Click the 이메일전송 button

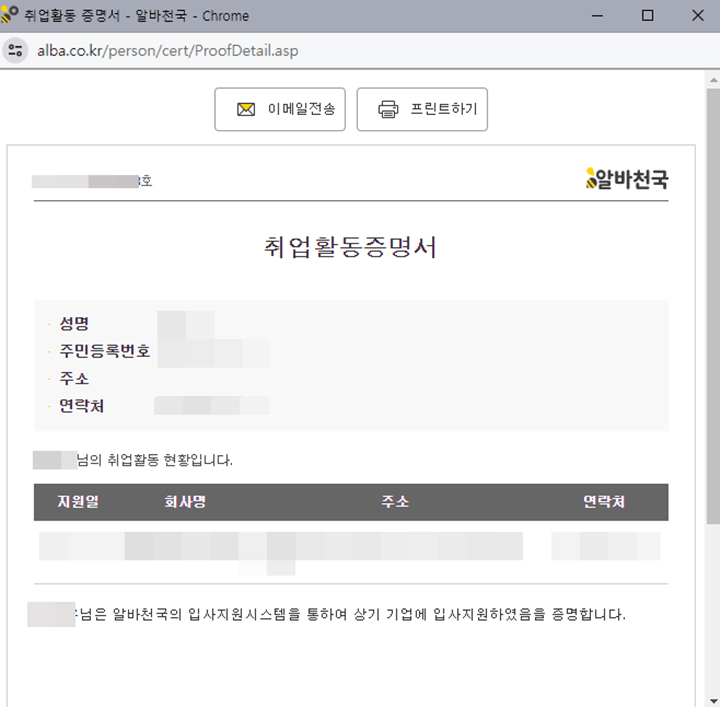(280, 109)
